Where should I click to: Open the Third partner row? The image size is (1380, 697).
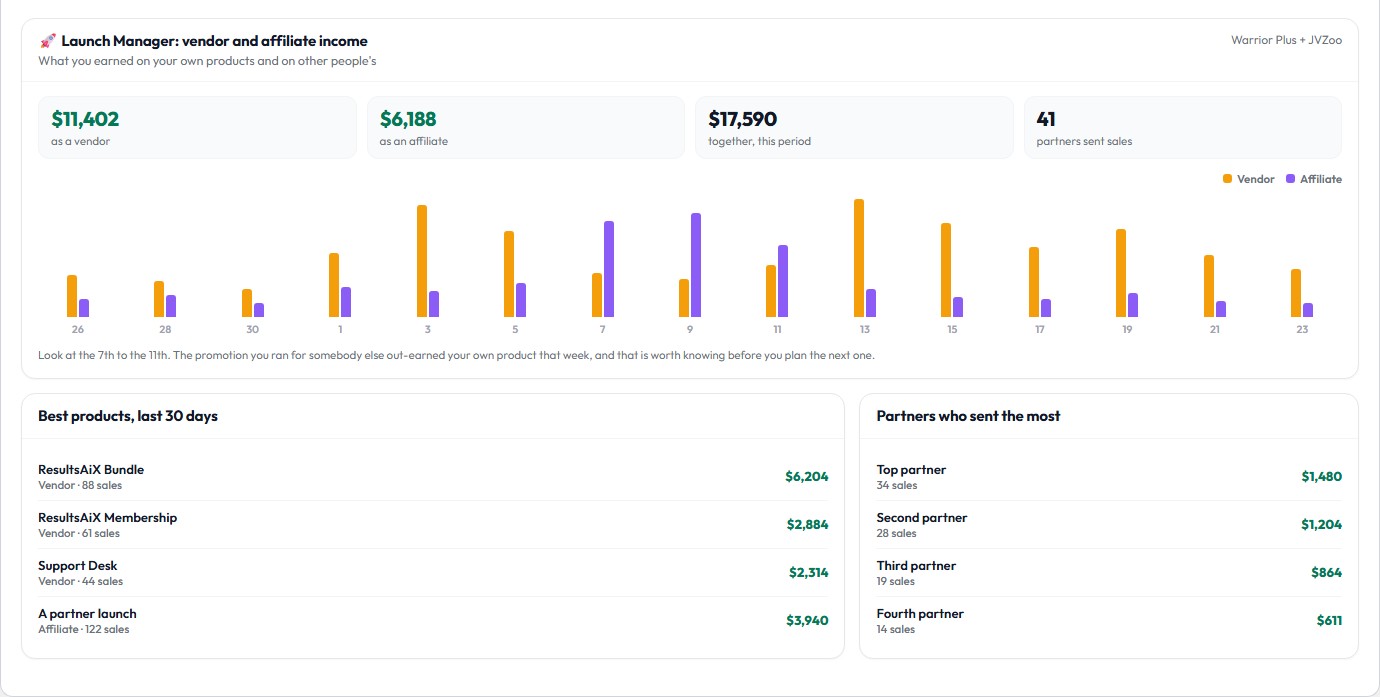tap(1109, 573)
